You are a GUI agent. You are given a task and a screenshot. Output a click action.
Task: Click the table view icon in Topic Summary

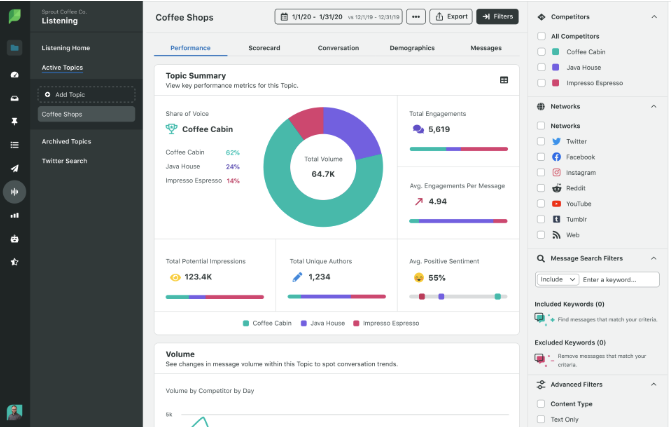(504, 80)
